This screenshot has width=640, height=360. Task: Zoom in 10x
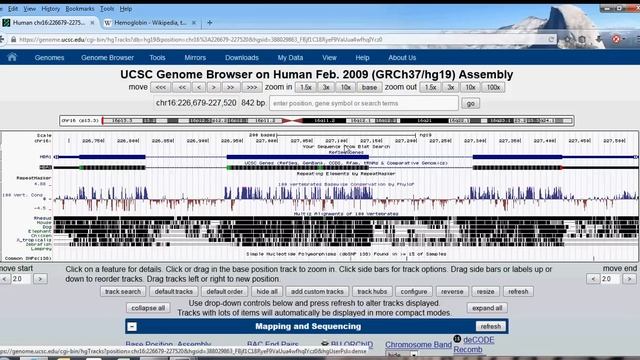346,87
